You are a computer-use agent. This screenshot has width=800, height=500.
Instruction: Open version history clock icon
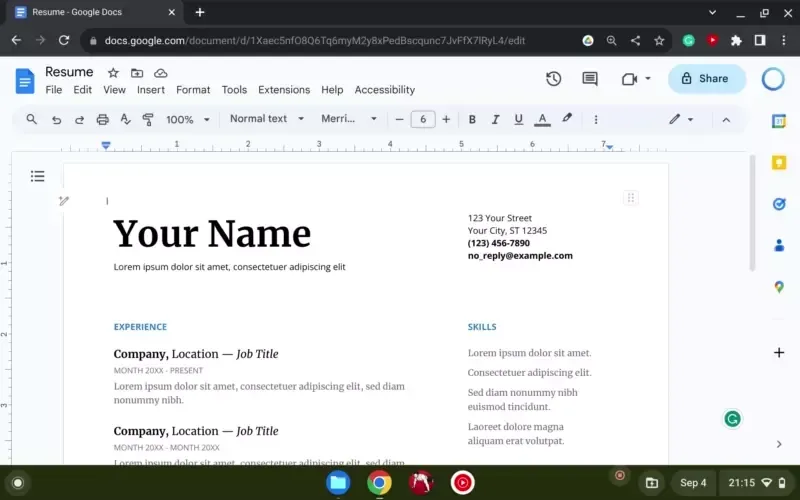point(554,79)
